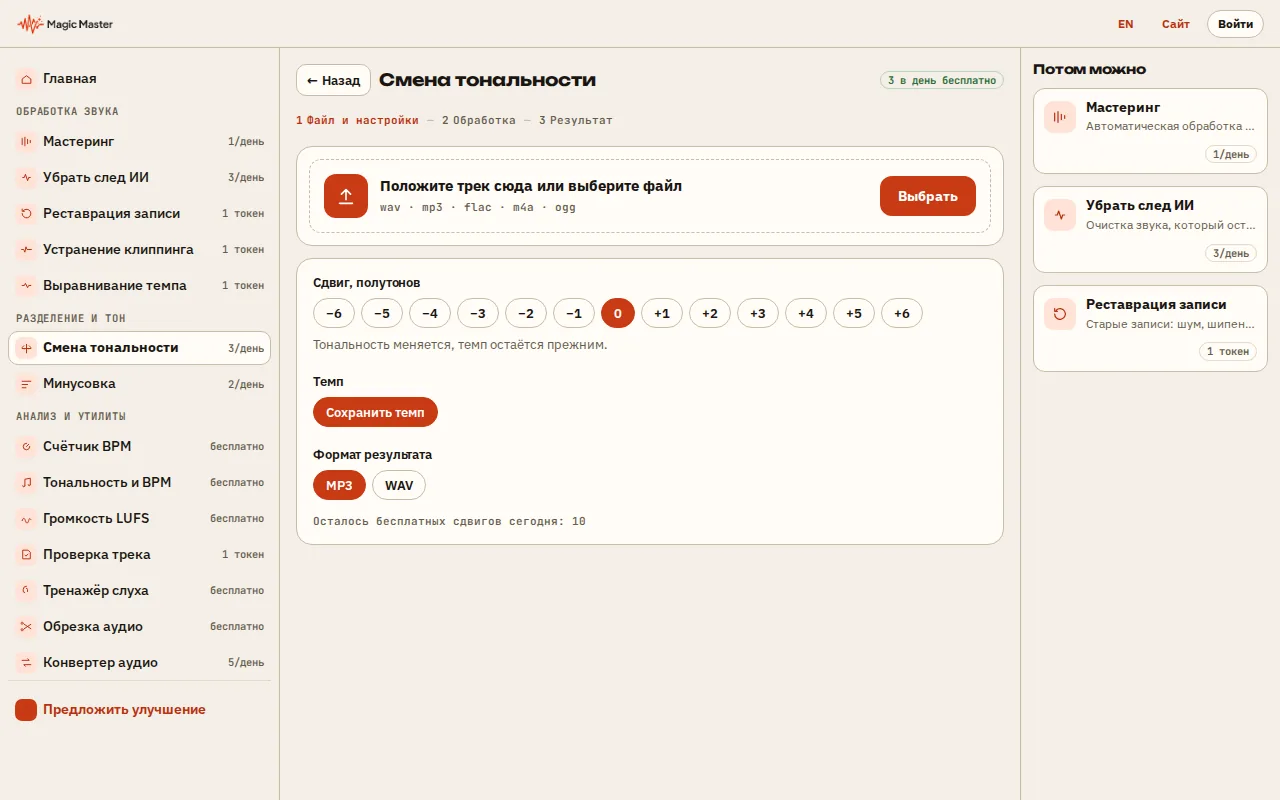The width and height of the screenshot is (1280, 800).
Task: Select MP3 as the result format
Action: [339, 486]
